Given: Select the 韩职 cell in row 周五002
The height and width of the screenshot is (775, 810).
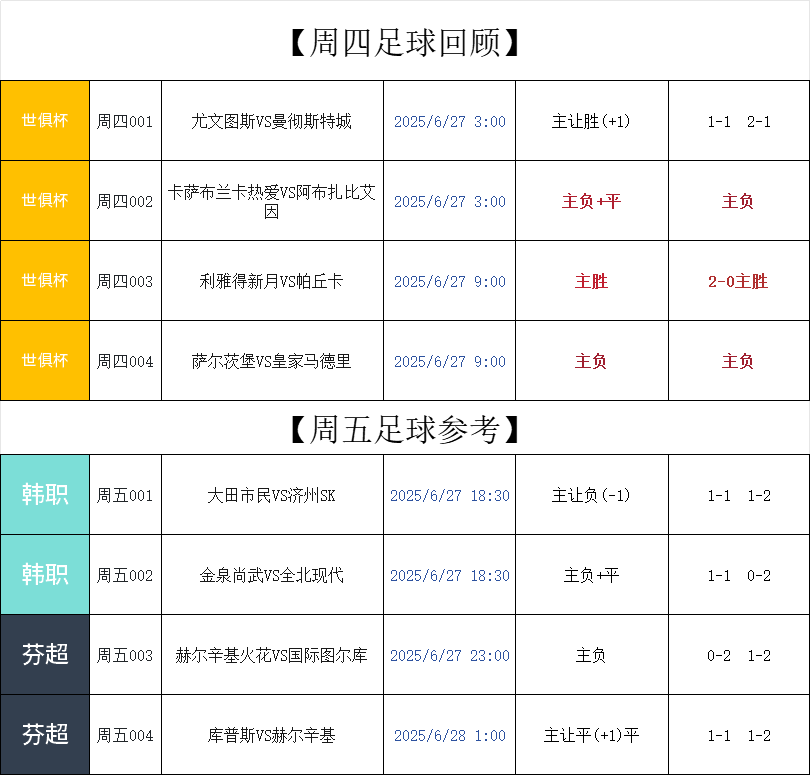Looking at the screenshot, I should coord(45,575).
